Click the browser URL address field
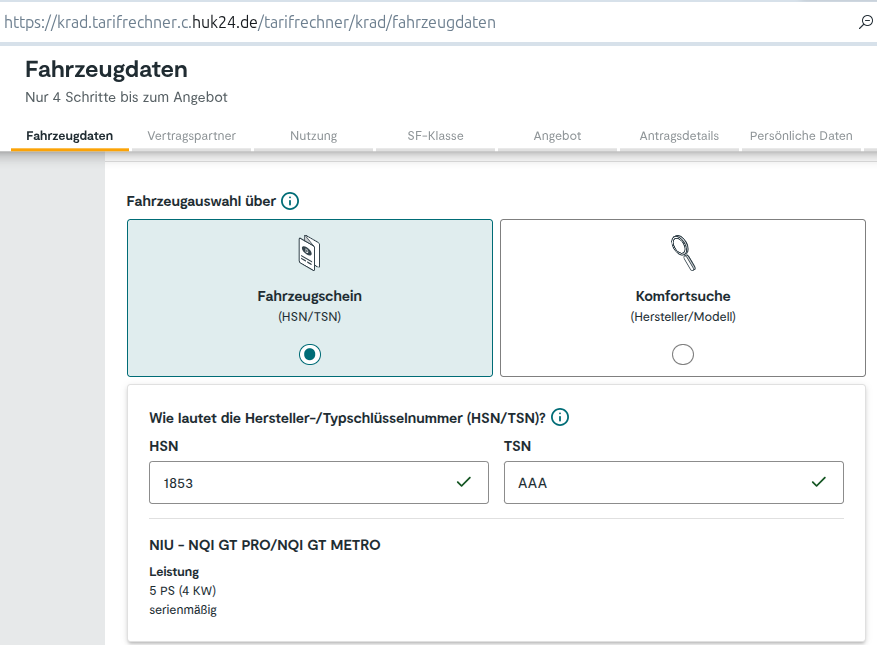Image resolution: width=877 pixels, height=645 pixels. point(400,22)
